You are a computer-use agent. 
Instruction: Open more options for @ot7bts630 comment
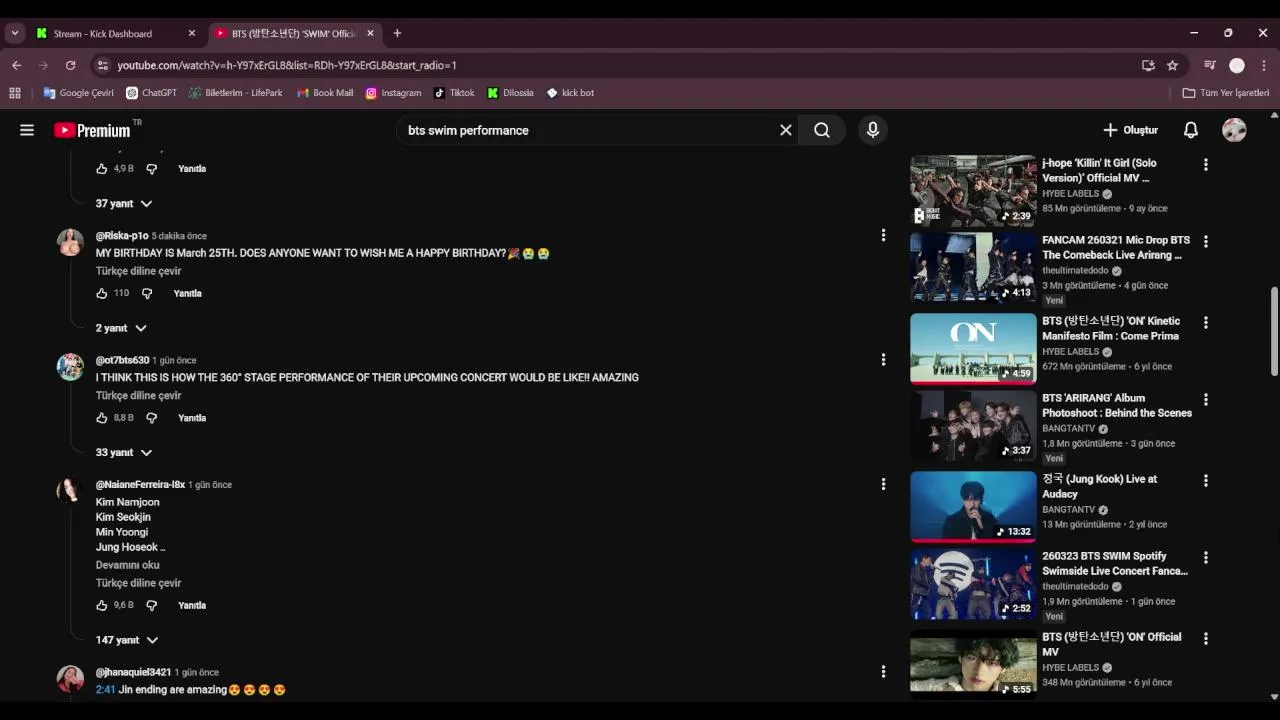click(883, 359)
